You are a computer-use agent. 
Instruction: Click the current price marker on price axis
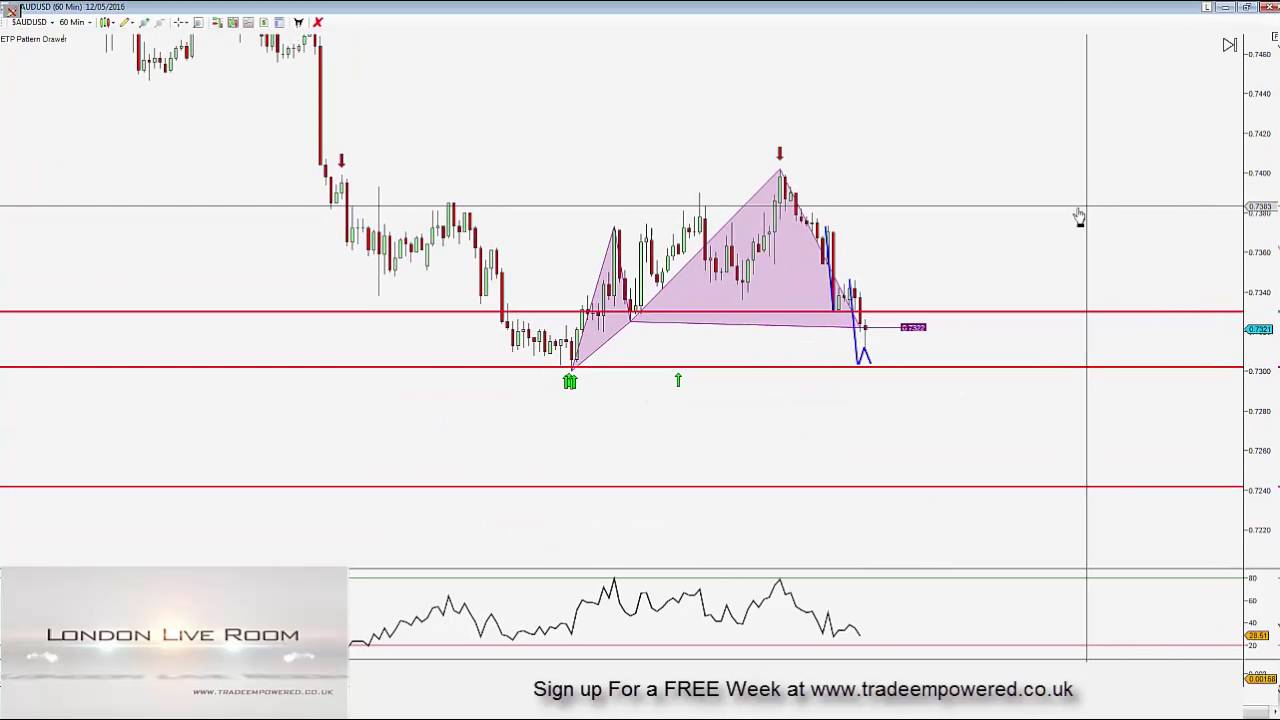(1259, 329)
